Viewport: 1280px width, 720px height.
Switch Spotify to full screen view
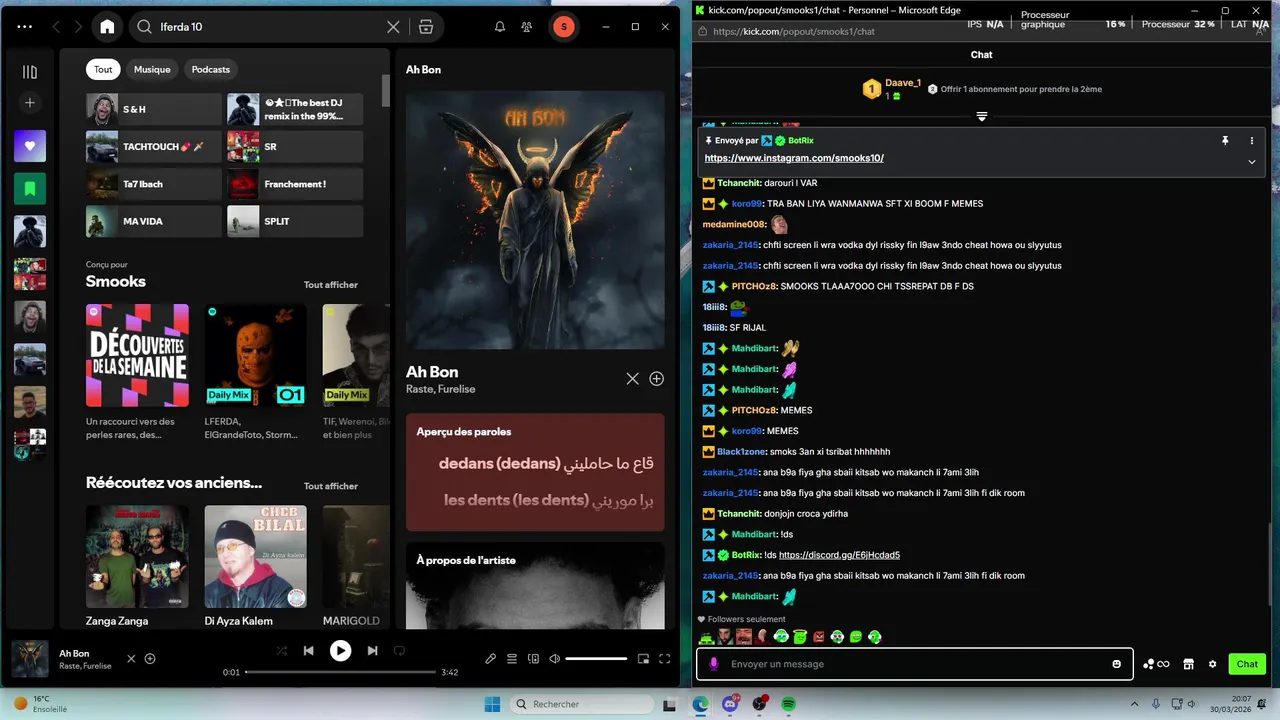tap(664, 659)
